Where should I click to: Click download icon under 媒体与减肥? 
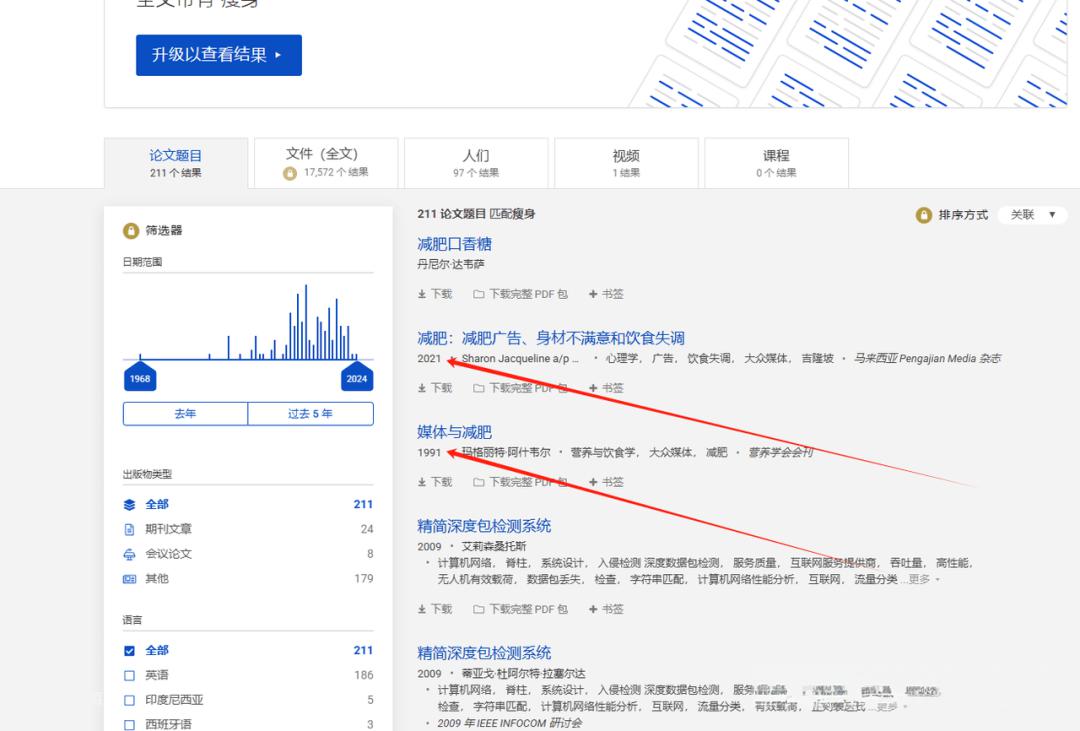[x=422, y=482]
